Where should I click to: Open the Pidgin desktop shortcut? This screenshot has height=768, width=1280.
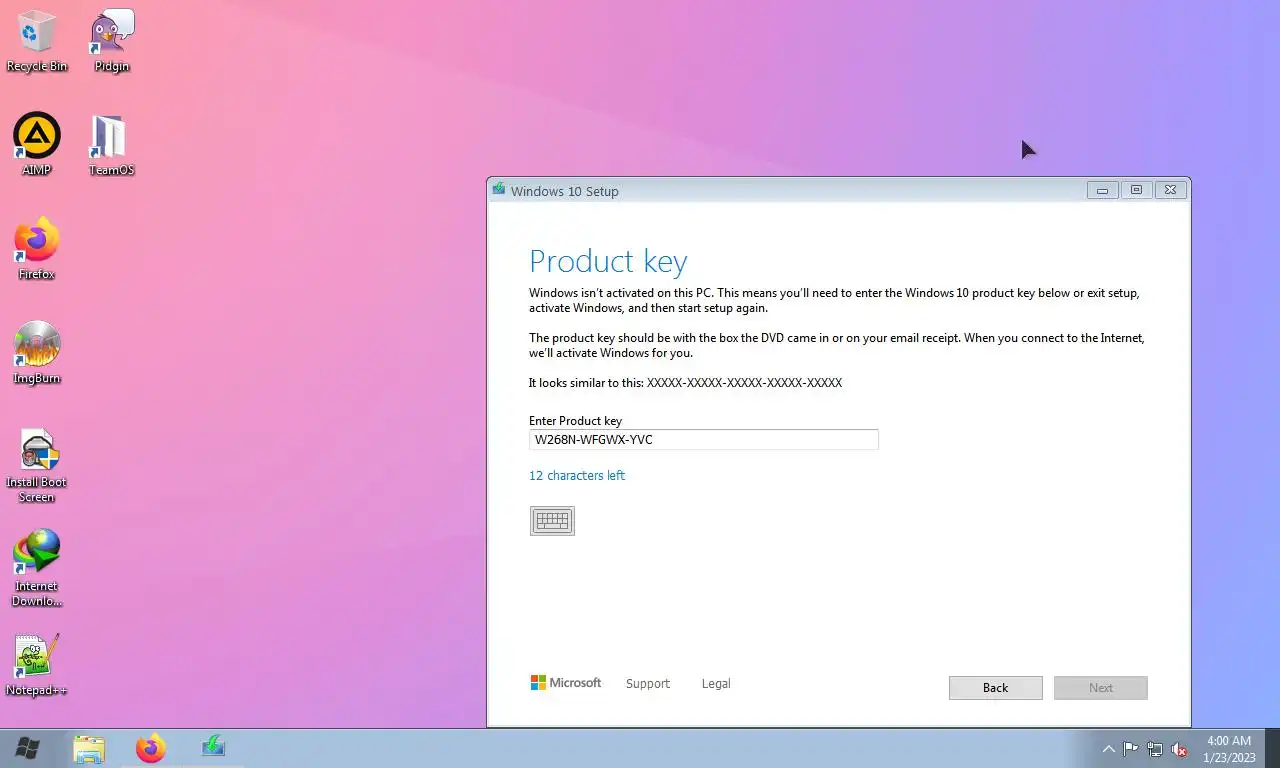(x=112, y=42)
